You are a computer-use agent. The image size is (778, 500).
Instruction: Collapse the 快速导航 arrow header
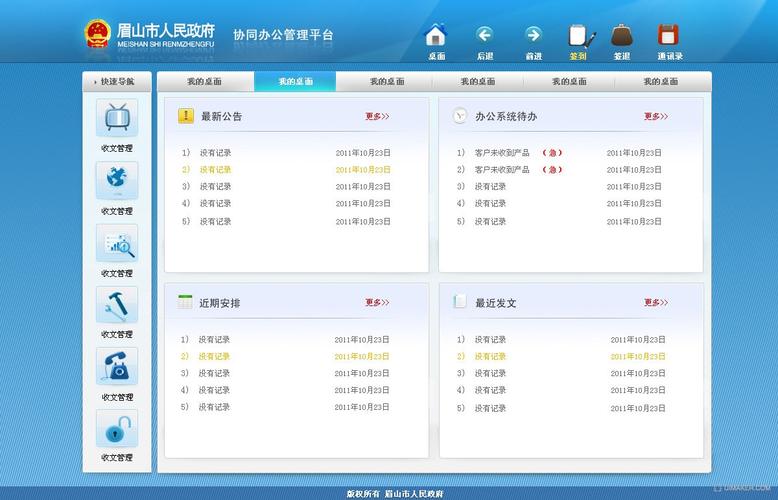point(117,82)
